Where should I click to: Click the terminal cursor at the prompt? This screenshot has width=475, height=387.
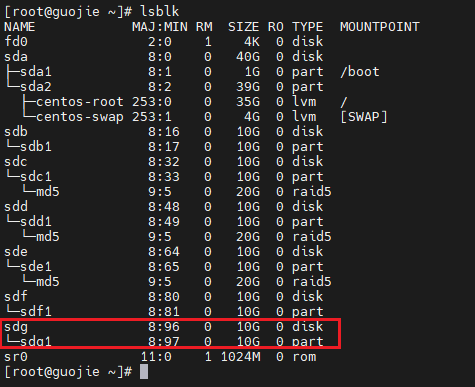pos(144,372)
